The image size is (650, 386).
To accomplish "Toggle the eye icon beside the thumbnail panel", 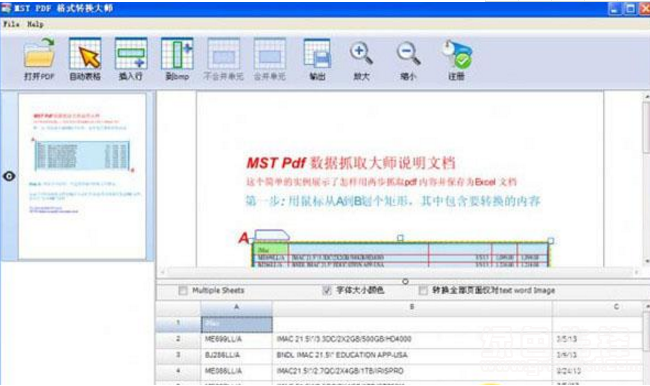I will click(9, 176).
